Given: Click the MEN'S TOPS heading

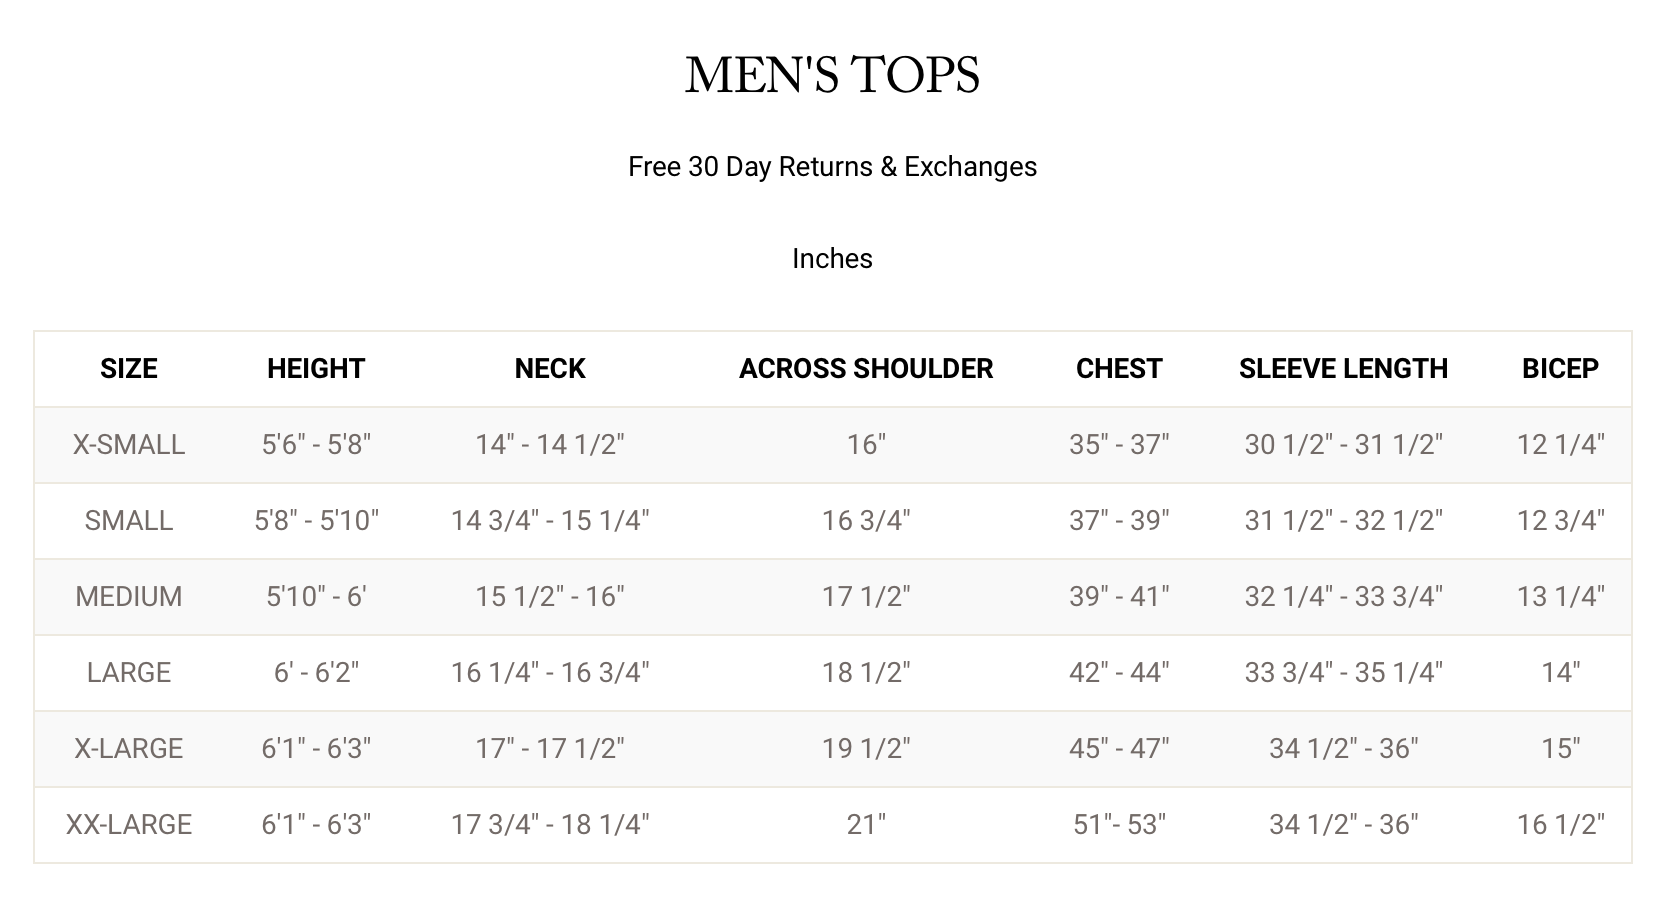Looking at the screenshot, I should 832,75.
